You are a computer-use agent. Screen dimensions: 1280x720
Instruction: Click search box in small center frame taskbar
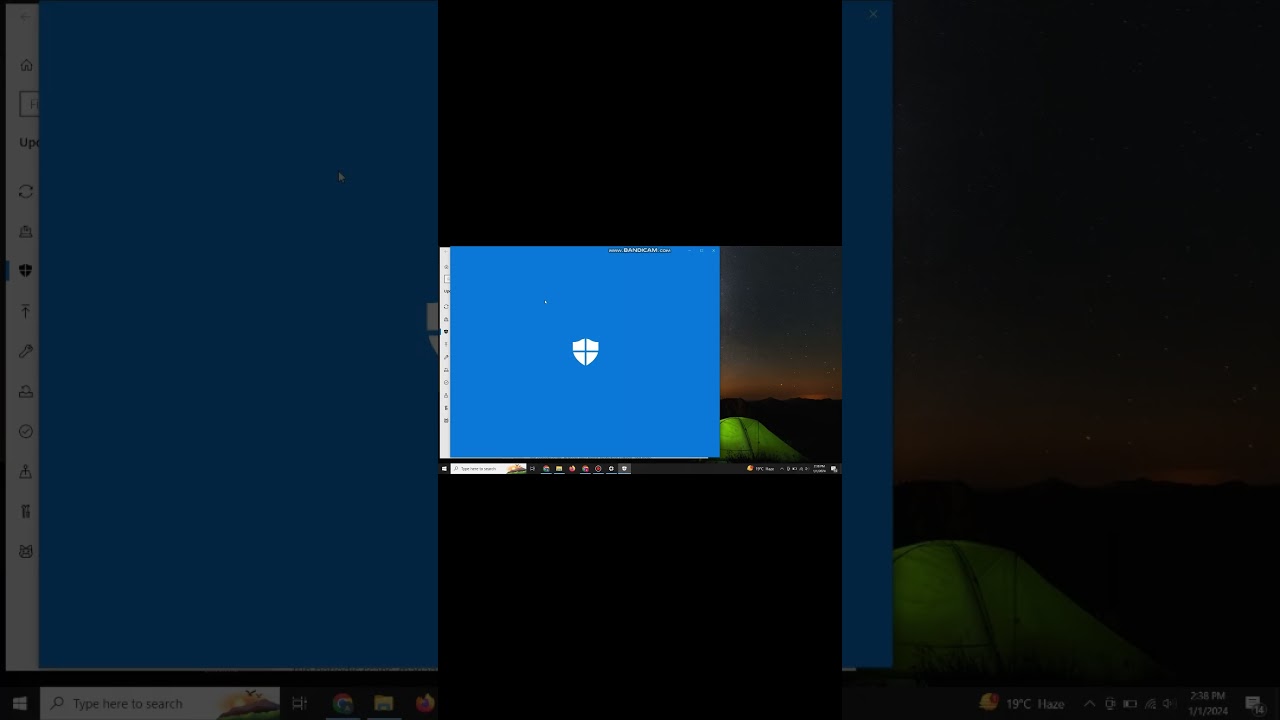click(x=488, y=468)
